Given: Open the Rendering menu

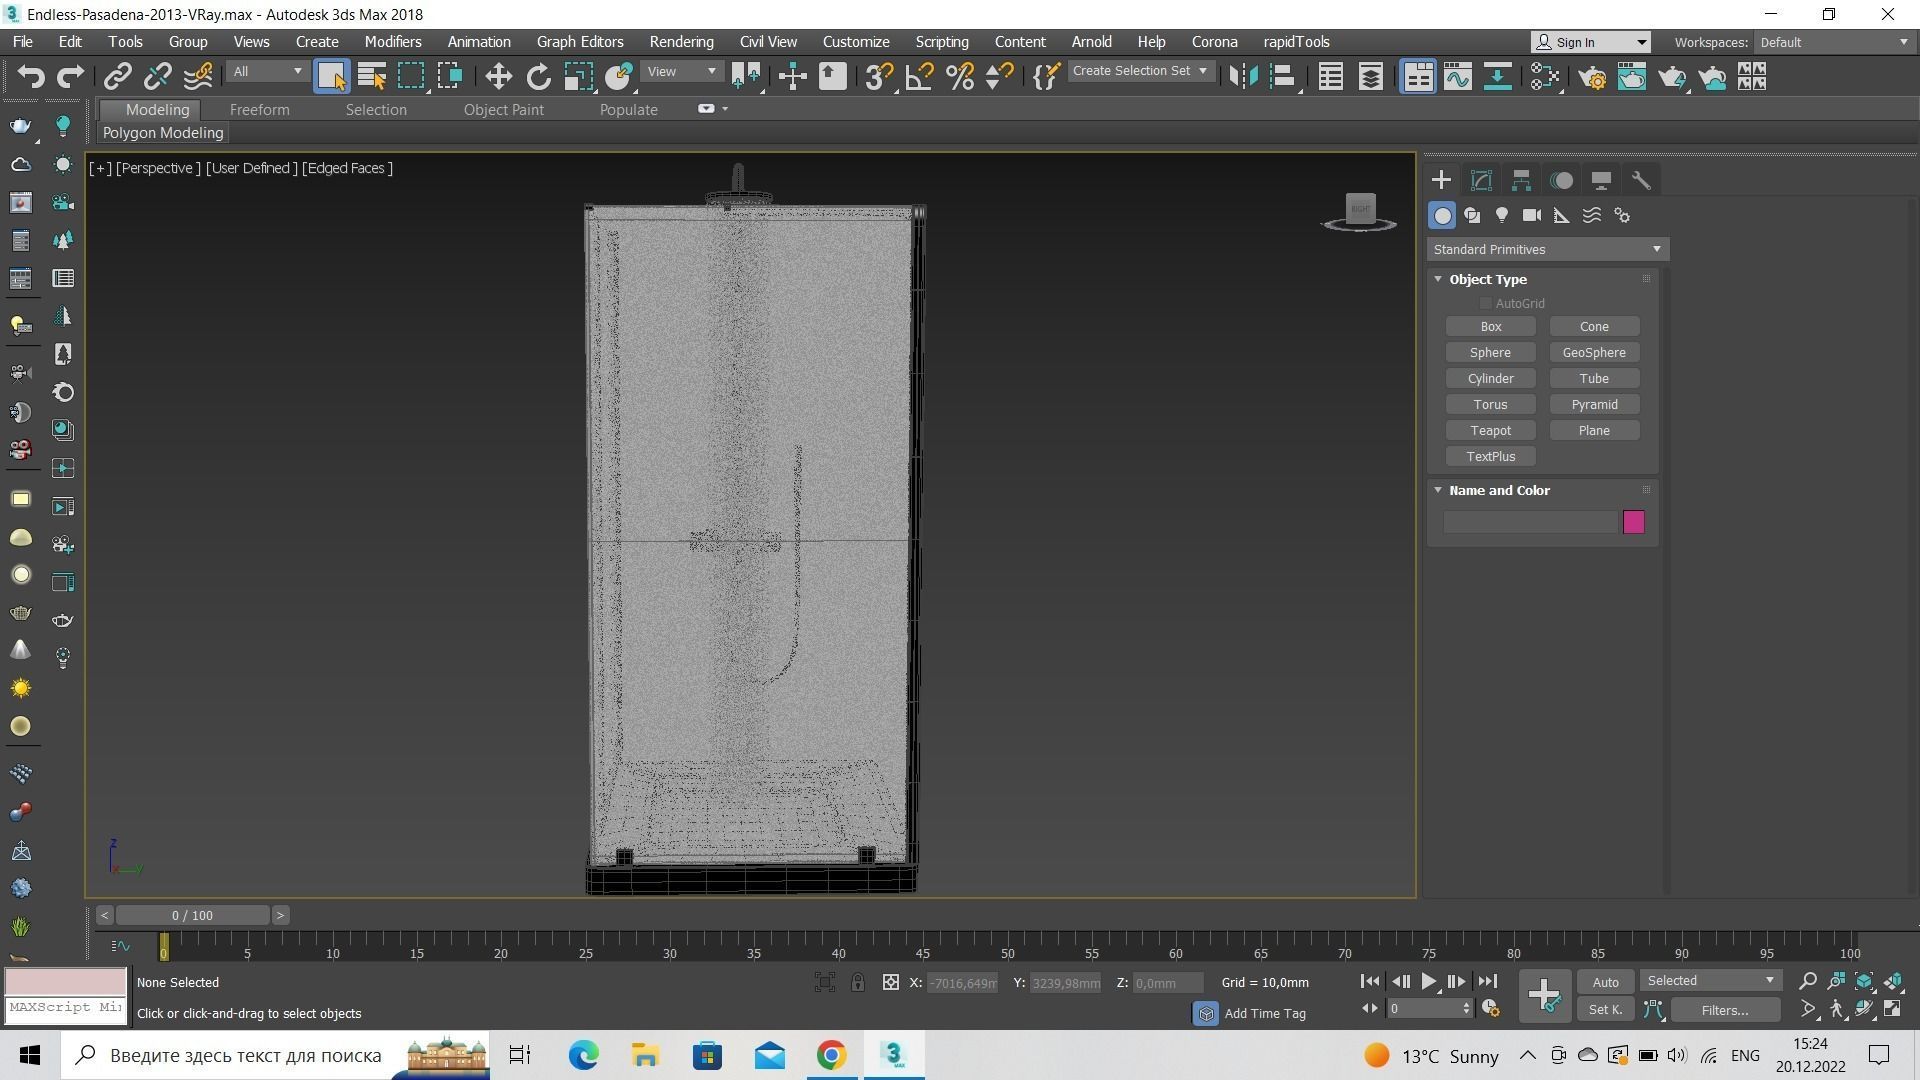Looking at the screenshot, I should pos(681,42).
